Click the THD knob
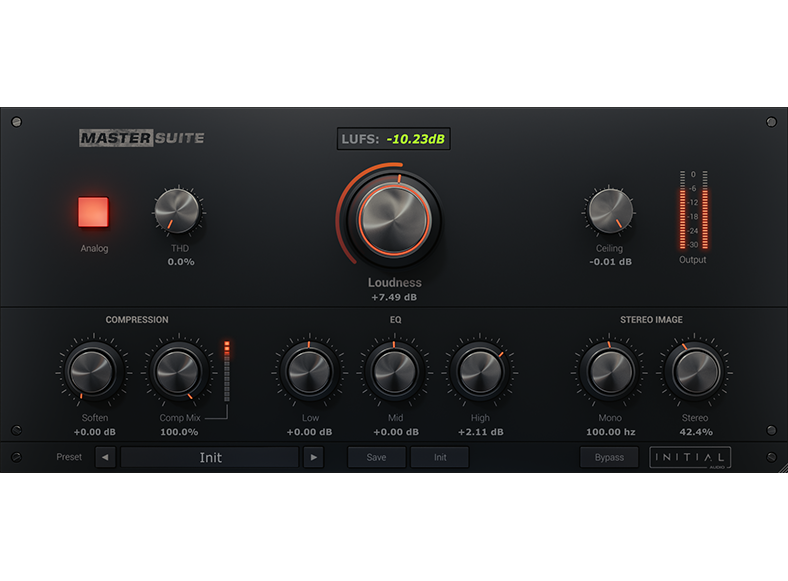Viewport: 788px width, 581px height. pos(177,211)
